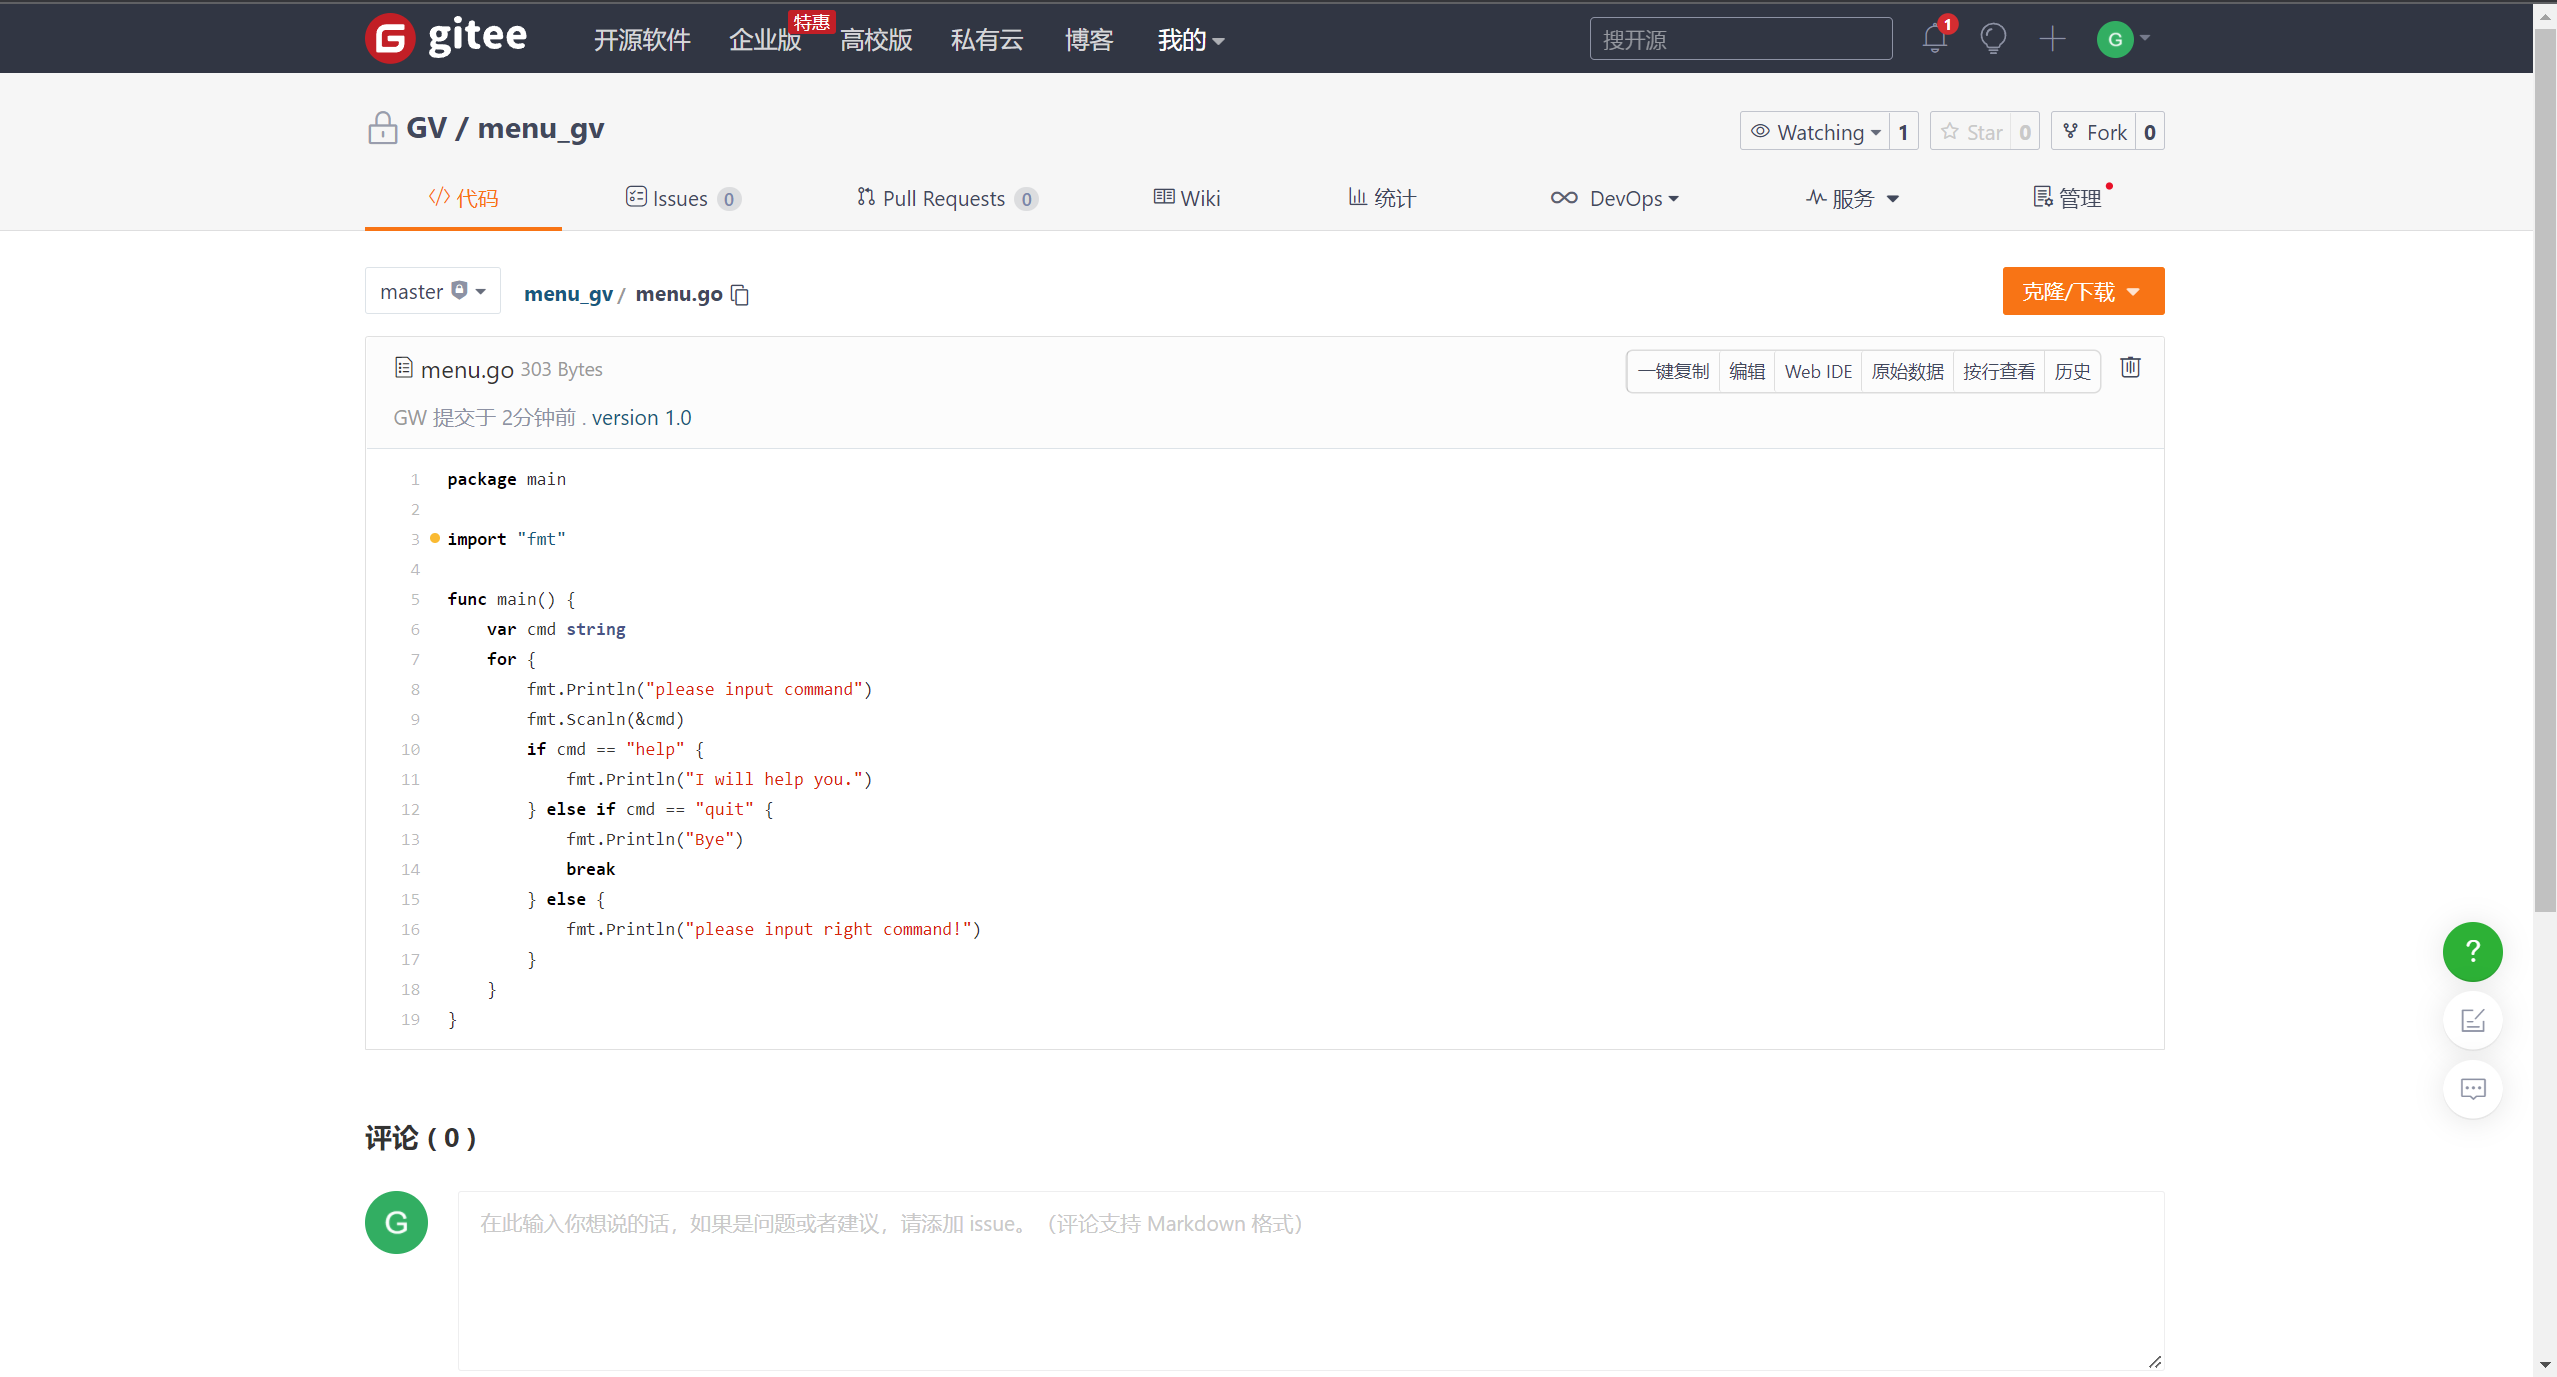Click the plus icon to create new
The height and width of the screenshot is (1377, 2557).
(2052, 40)
